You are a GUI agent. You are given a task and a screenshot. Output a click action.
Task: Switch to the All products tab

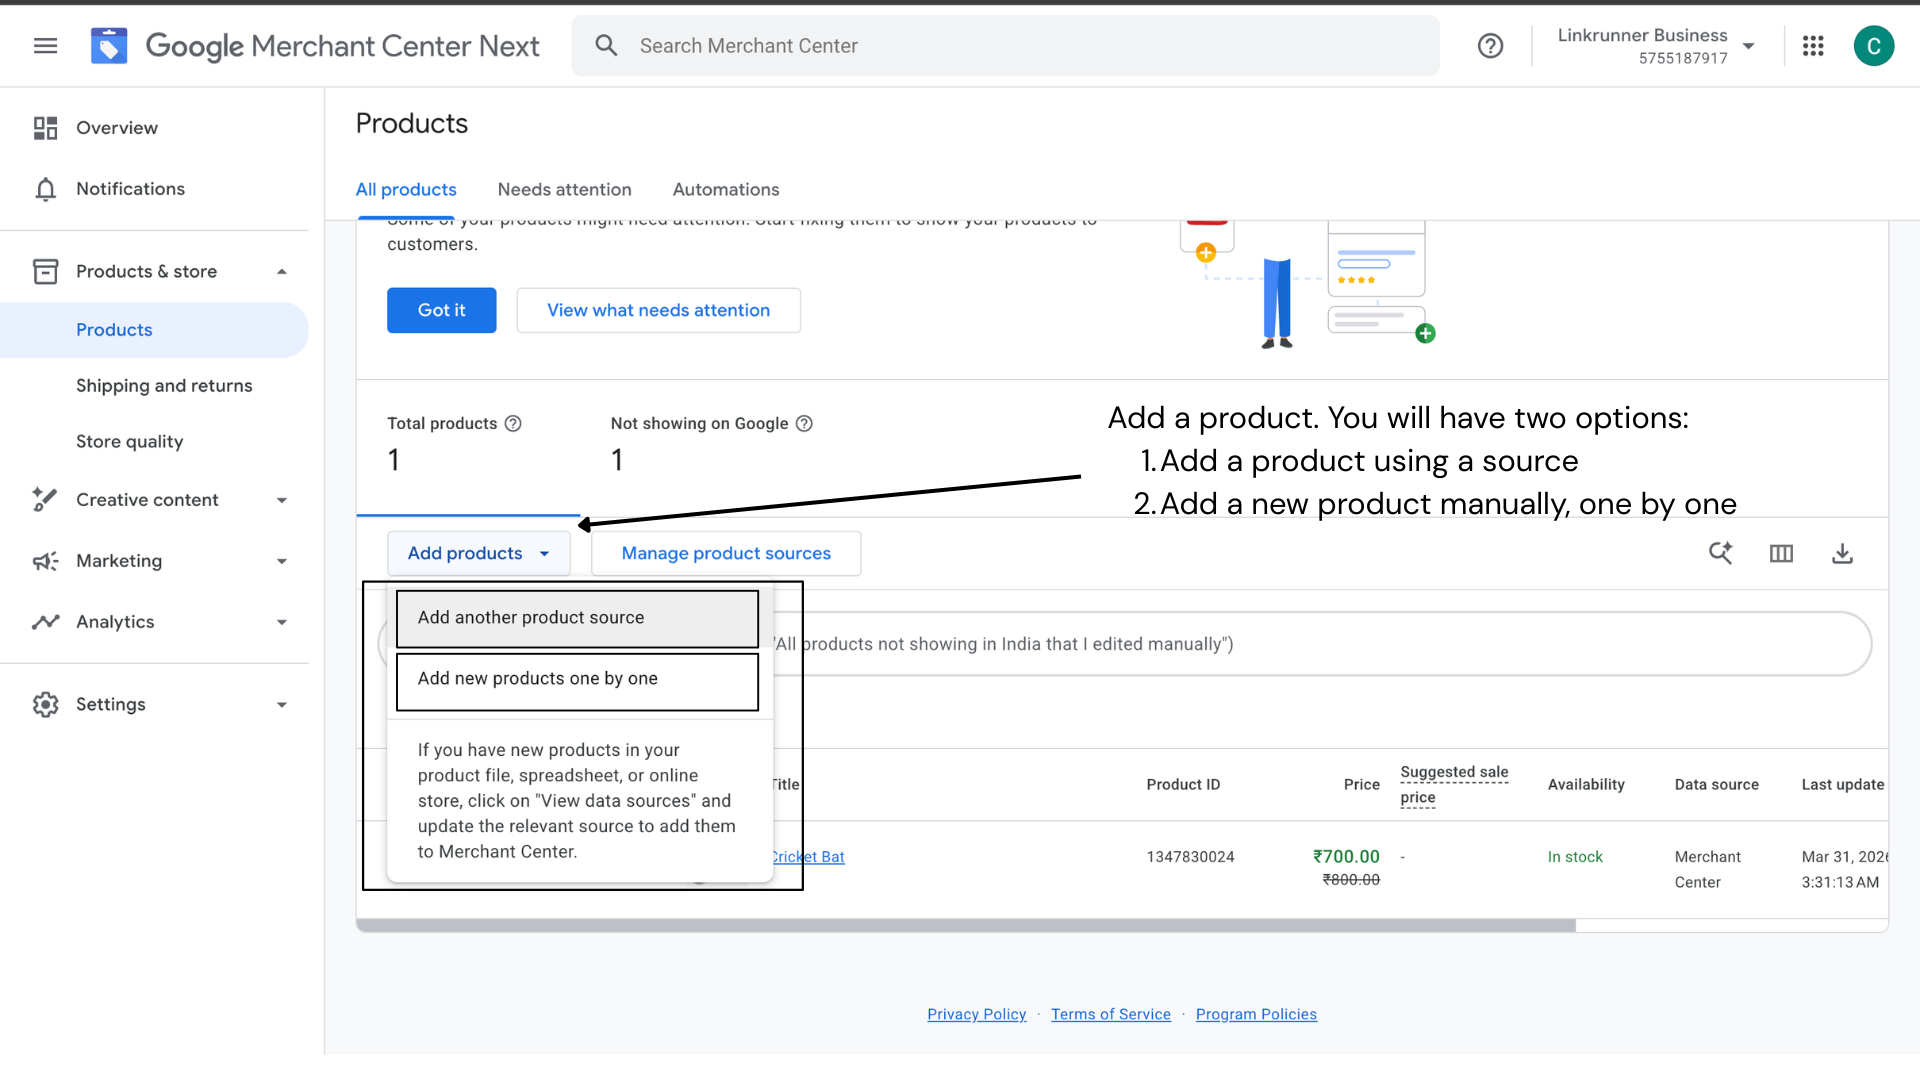[406, 189]
